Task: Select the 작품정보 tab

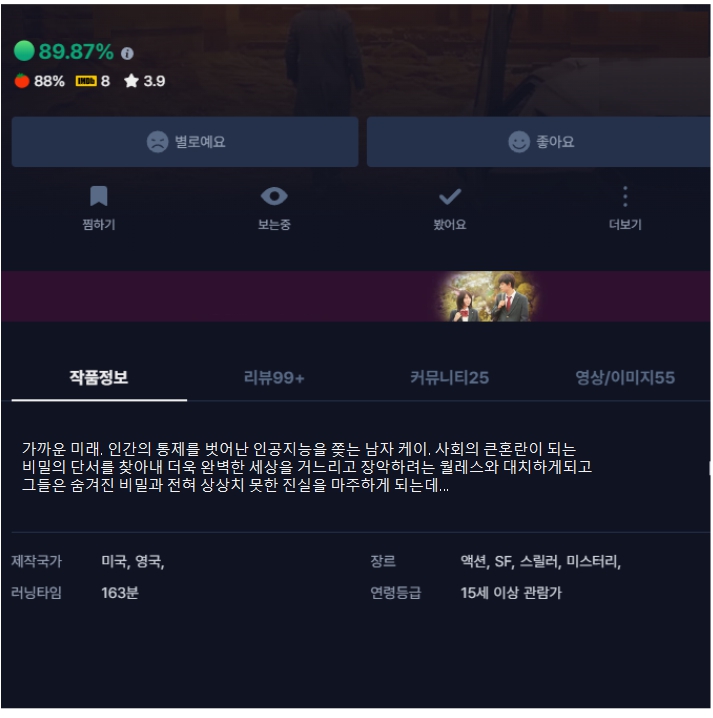Action: tap(99, 378)
